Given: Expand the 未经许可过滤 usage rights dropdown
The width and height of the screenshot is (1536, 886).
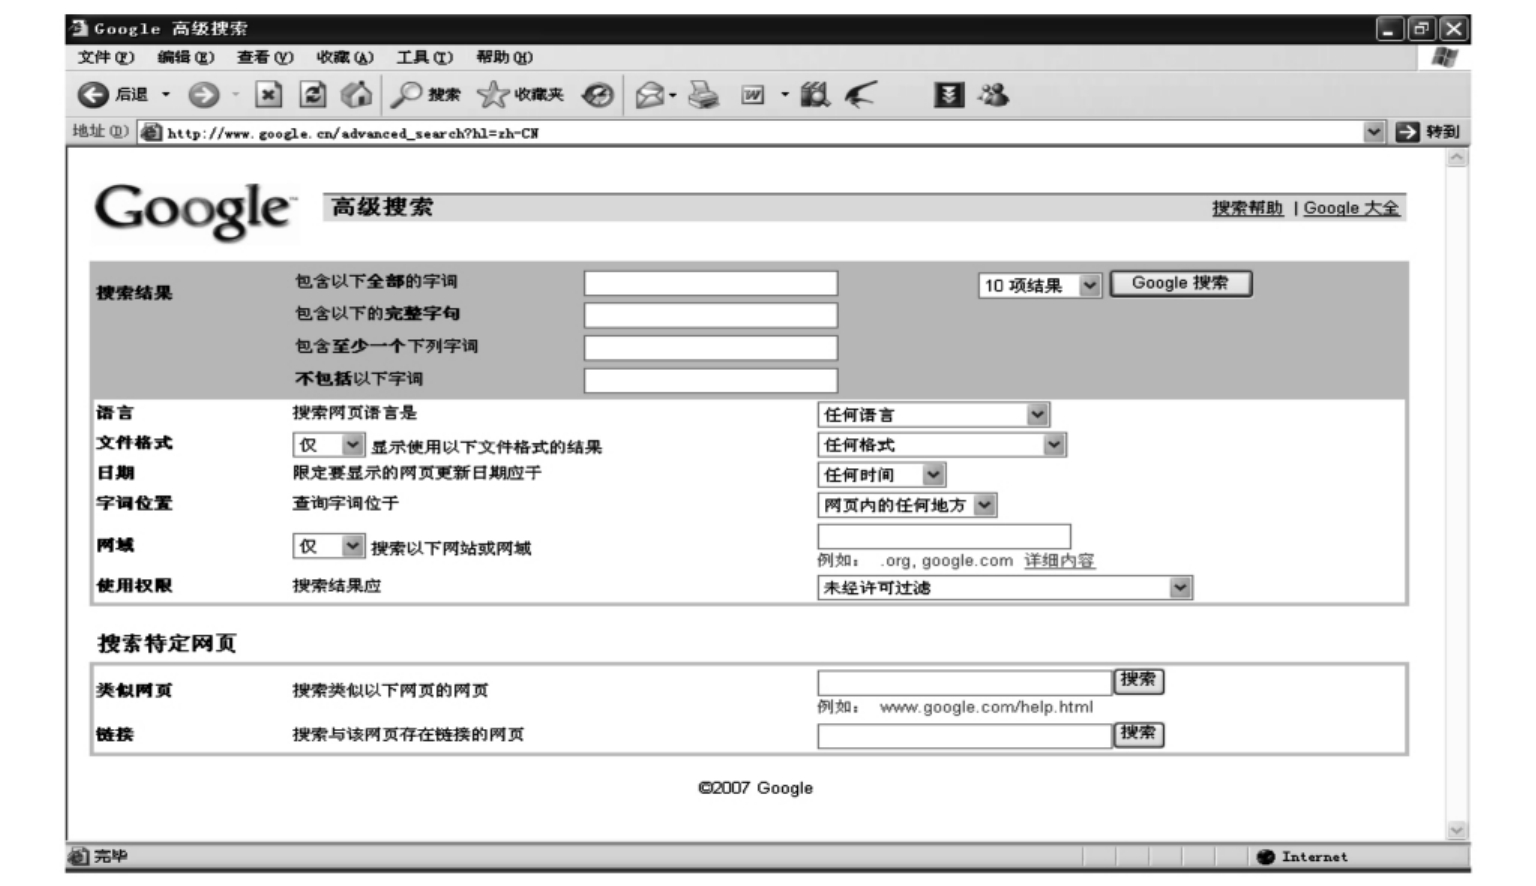Looking at the screenshot, I should 1005,588.
